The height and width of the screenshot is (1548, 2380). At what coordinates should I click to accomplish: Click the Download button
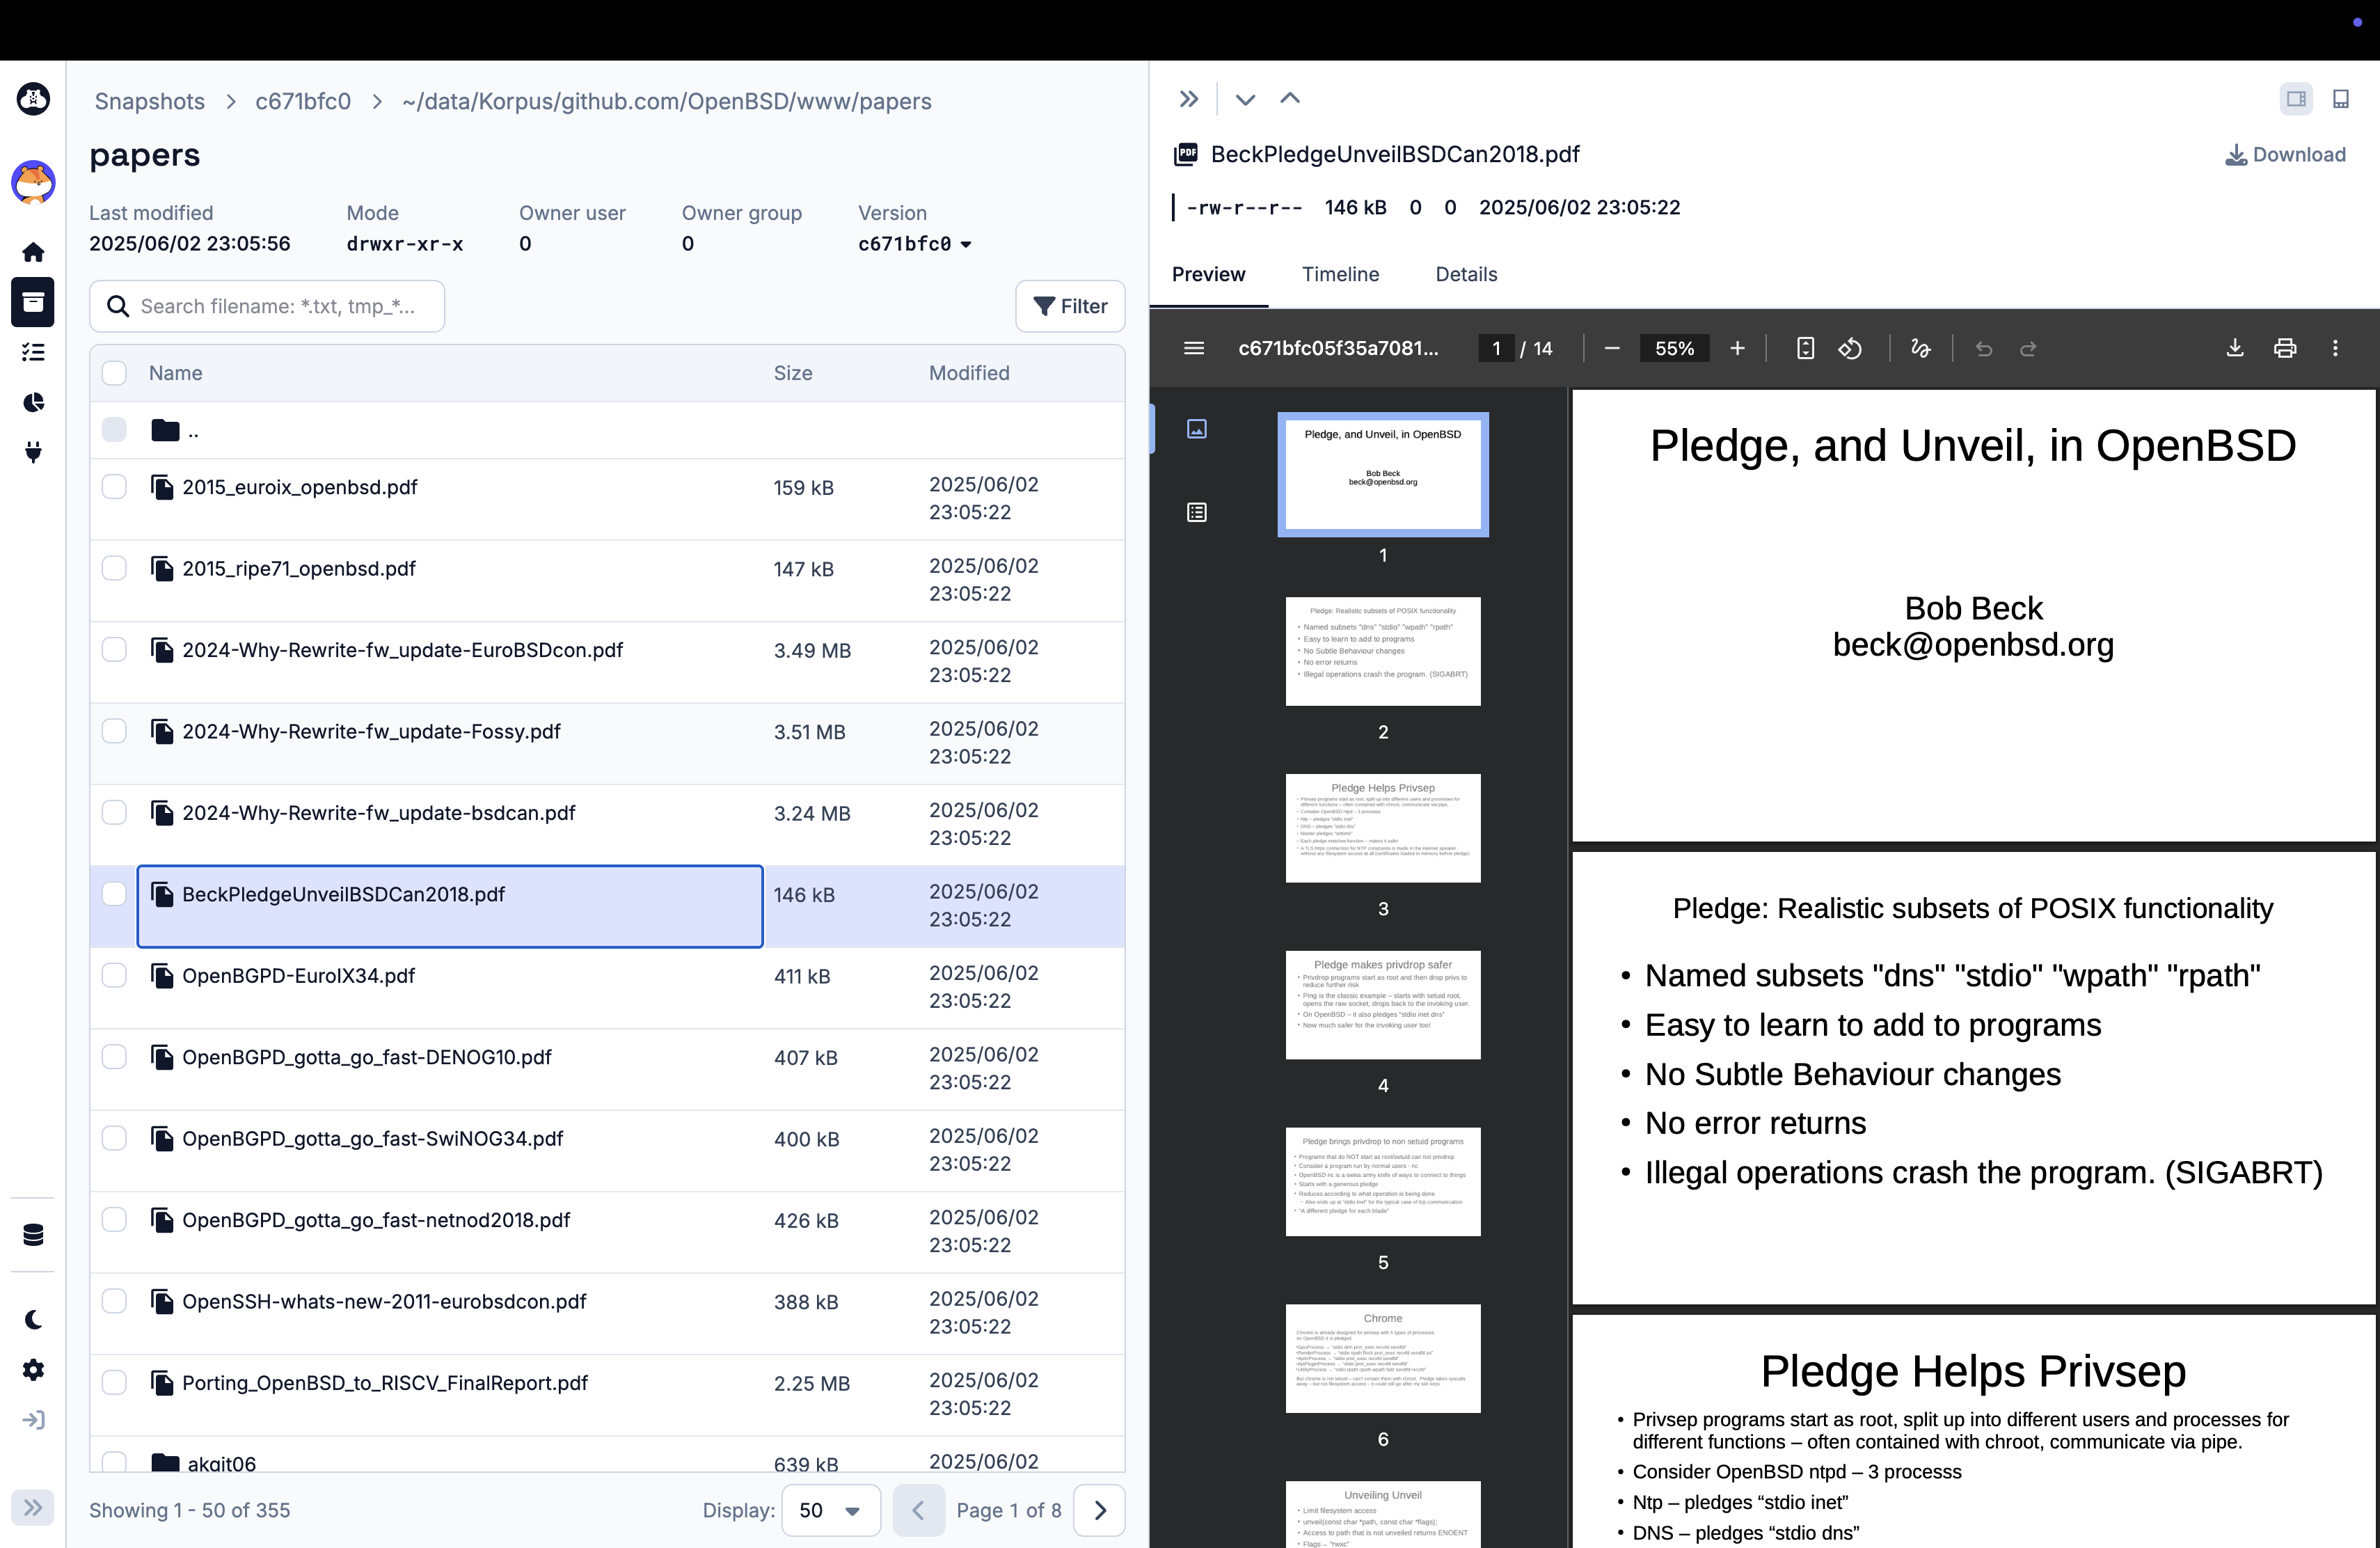pos(2285,155)
